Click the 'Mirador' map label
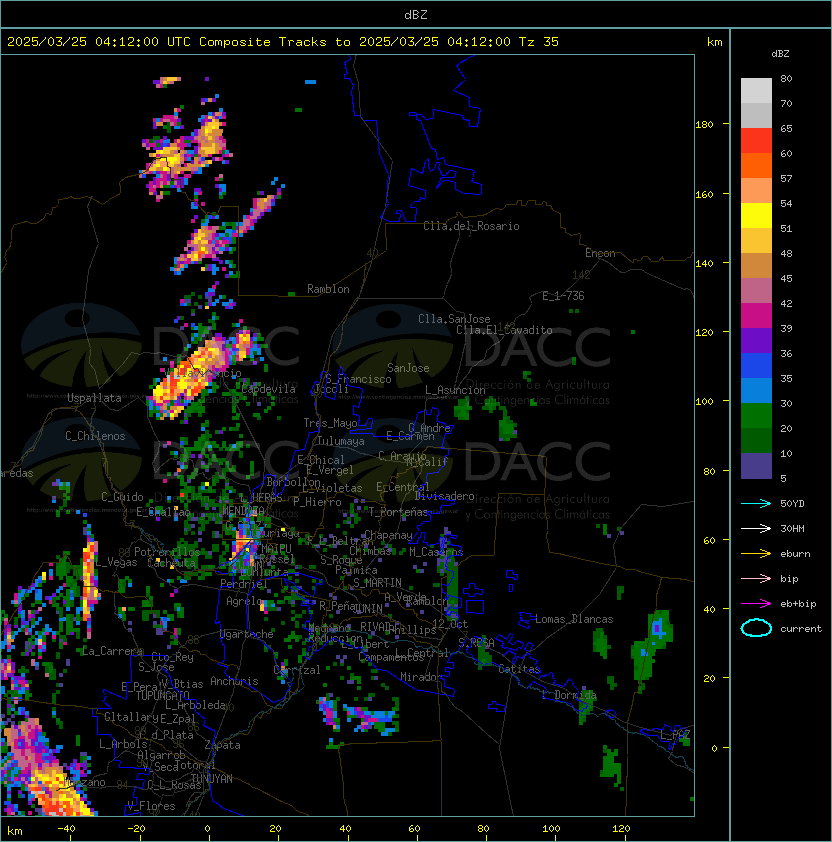 pos(422,677)
